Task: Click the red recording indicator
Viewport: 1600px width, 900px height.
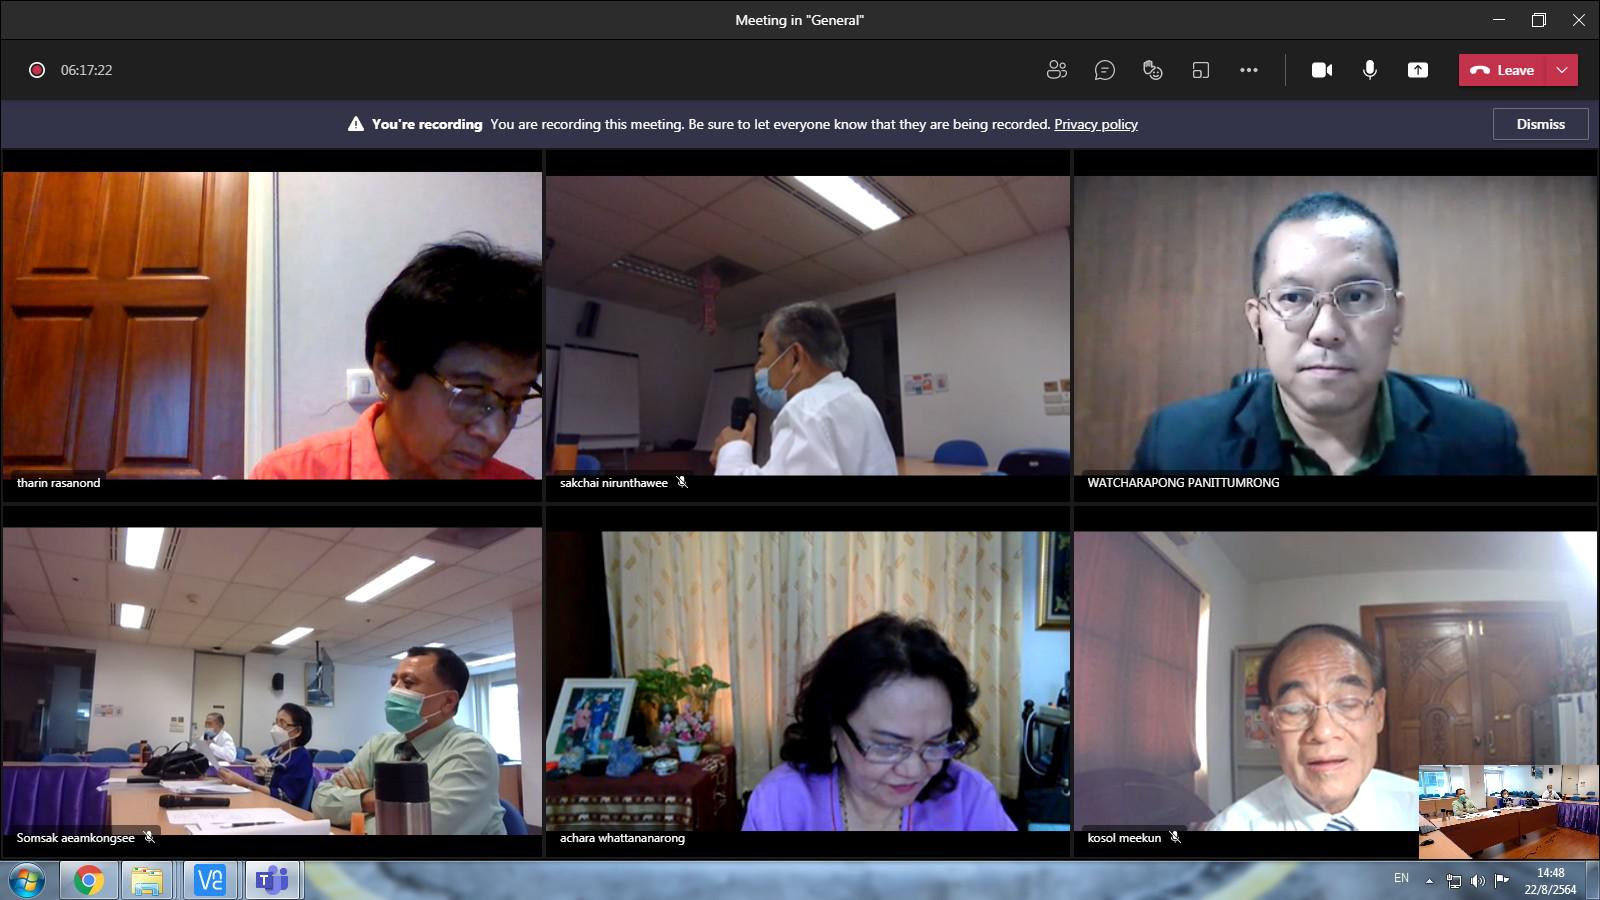Action: (x=37, y=70)
